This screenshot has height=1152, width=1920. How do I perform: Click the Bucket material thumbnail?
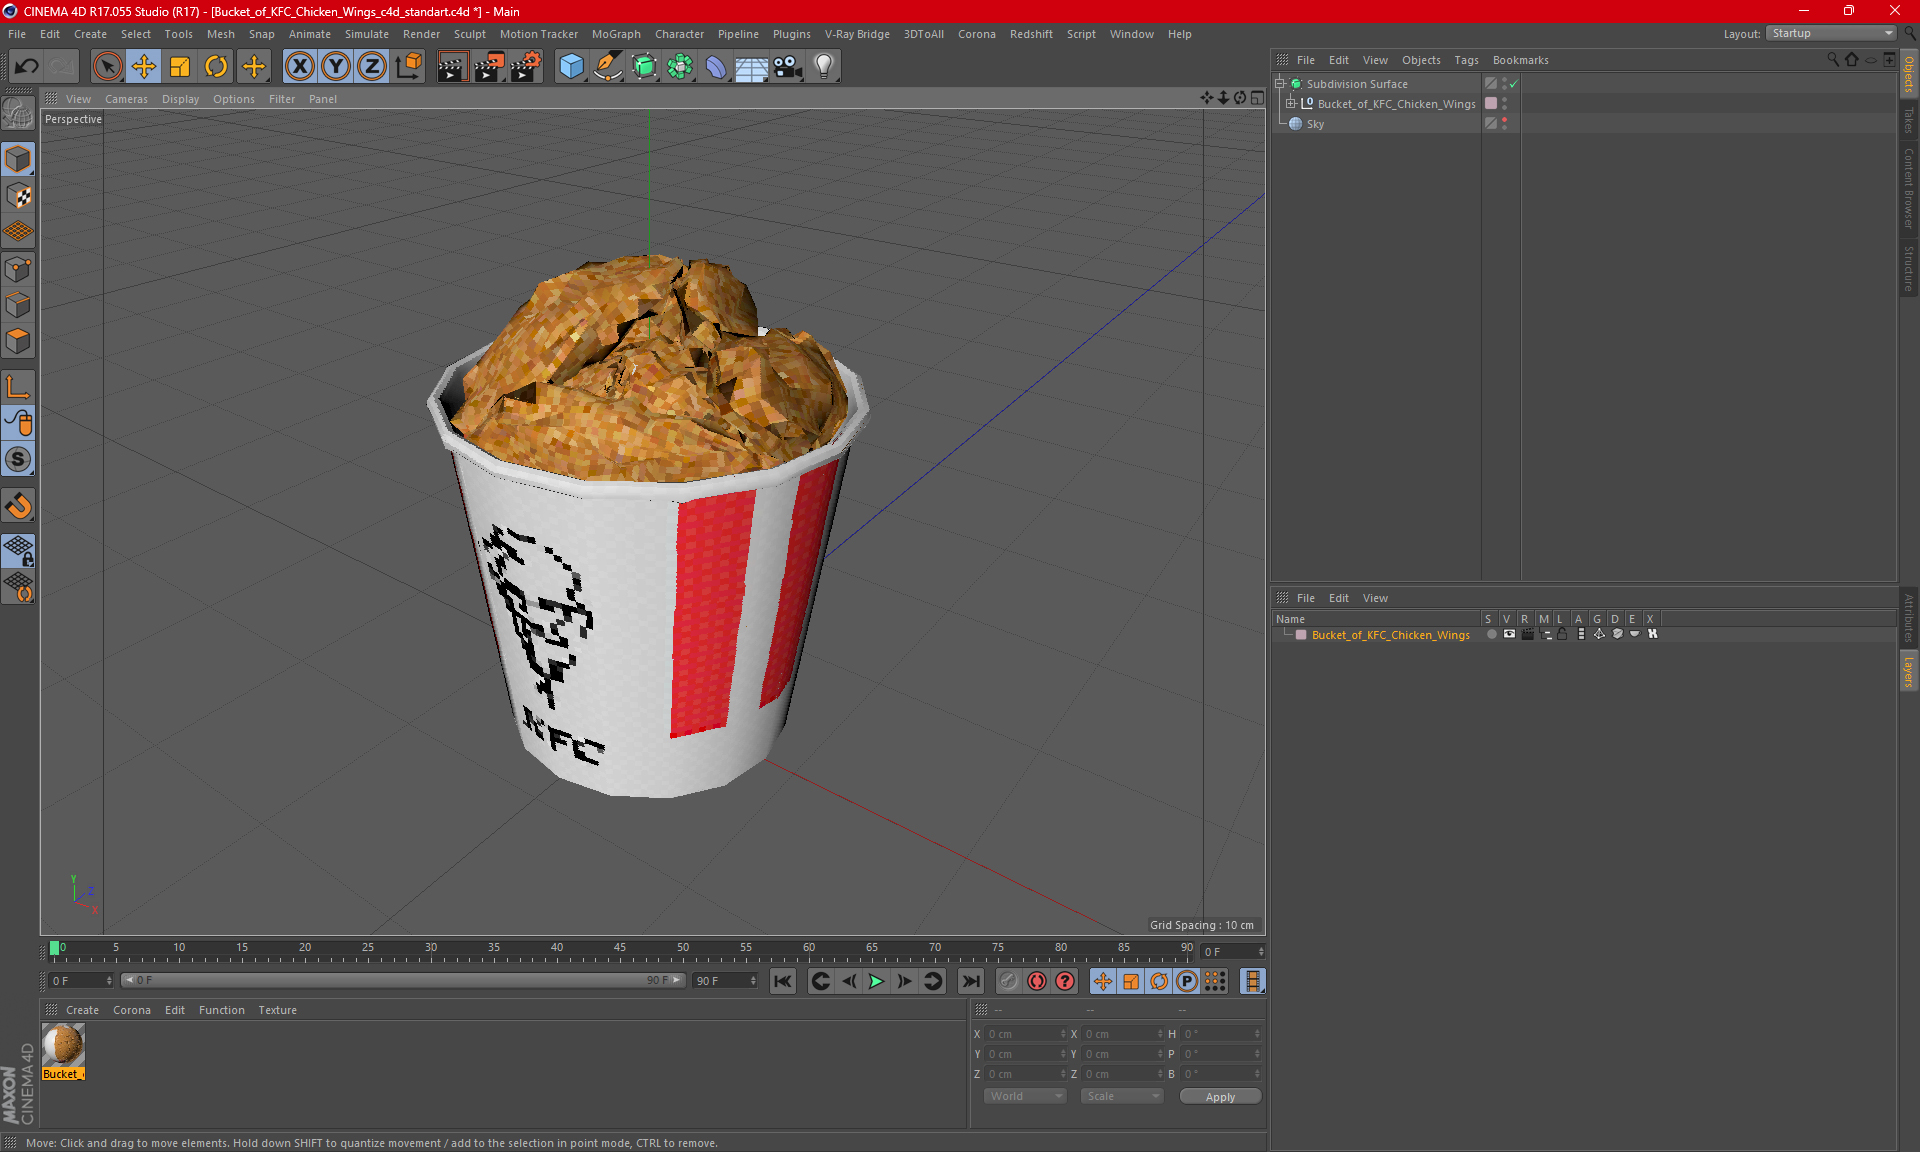63,1045
